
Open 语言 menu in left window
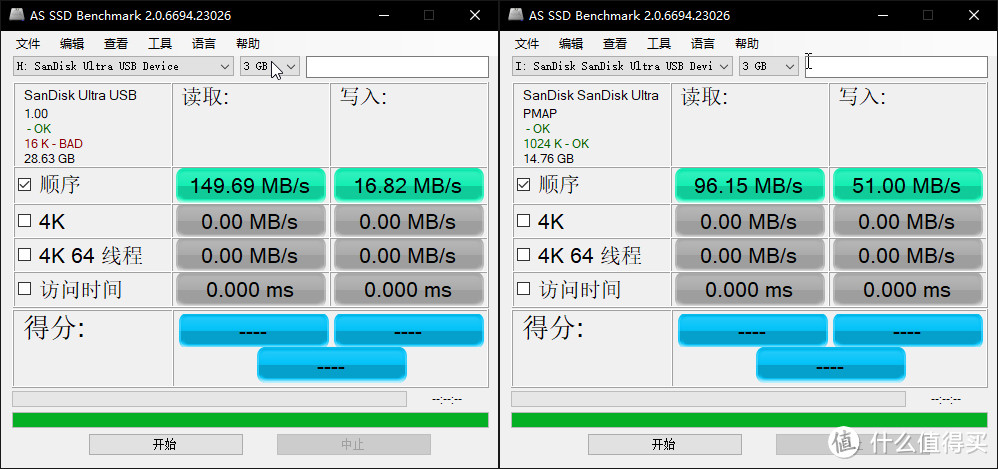[204, 44]
